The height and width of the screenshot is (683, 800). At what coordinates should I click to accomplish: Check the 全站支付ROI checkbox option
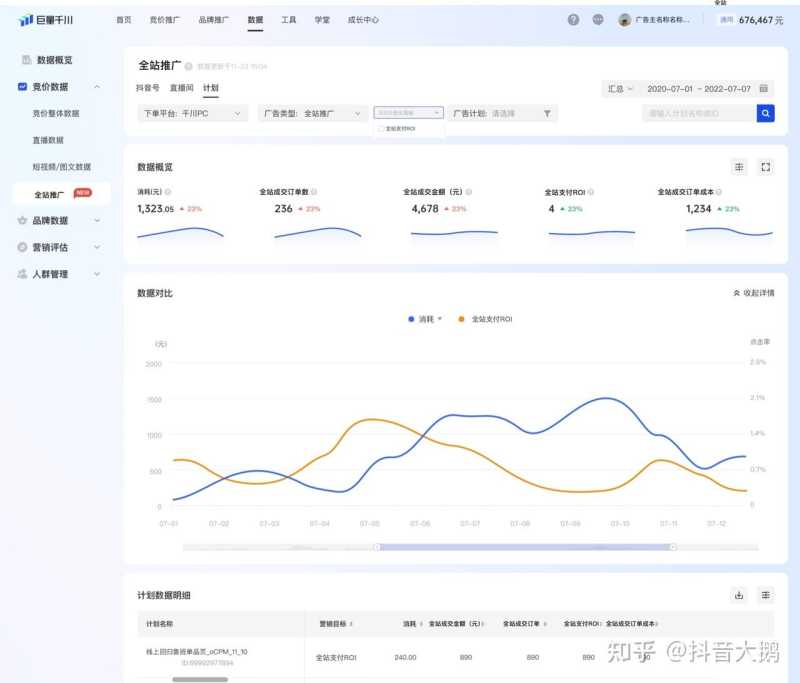pos(379,129)
